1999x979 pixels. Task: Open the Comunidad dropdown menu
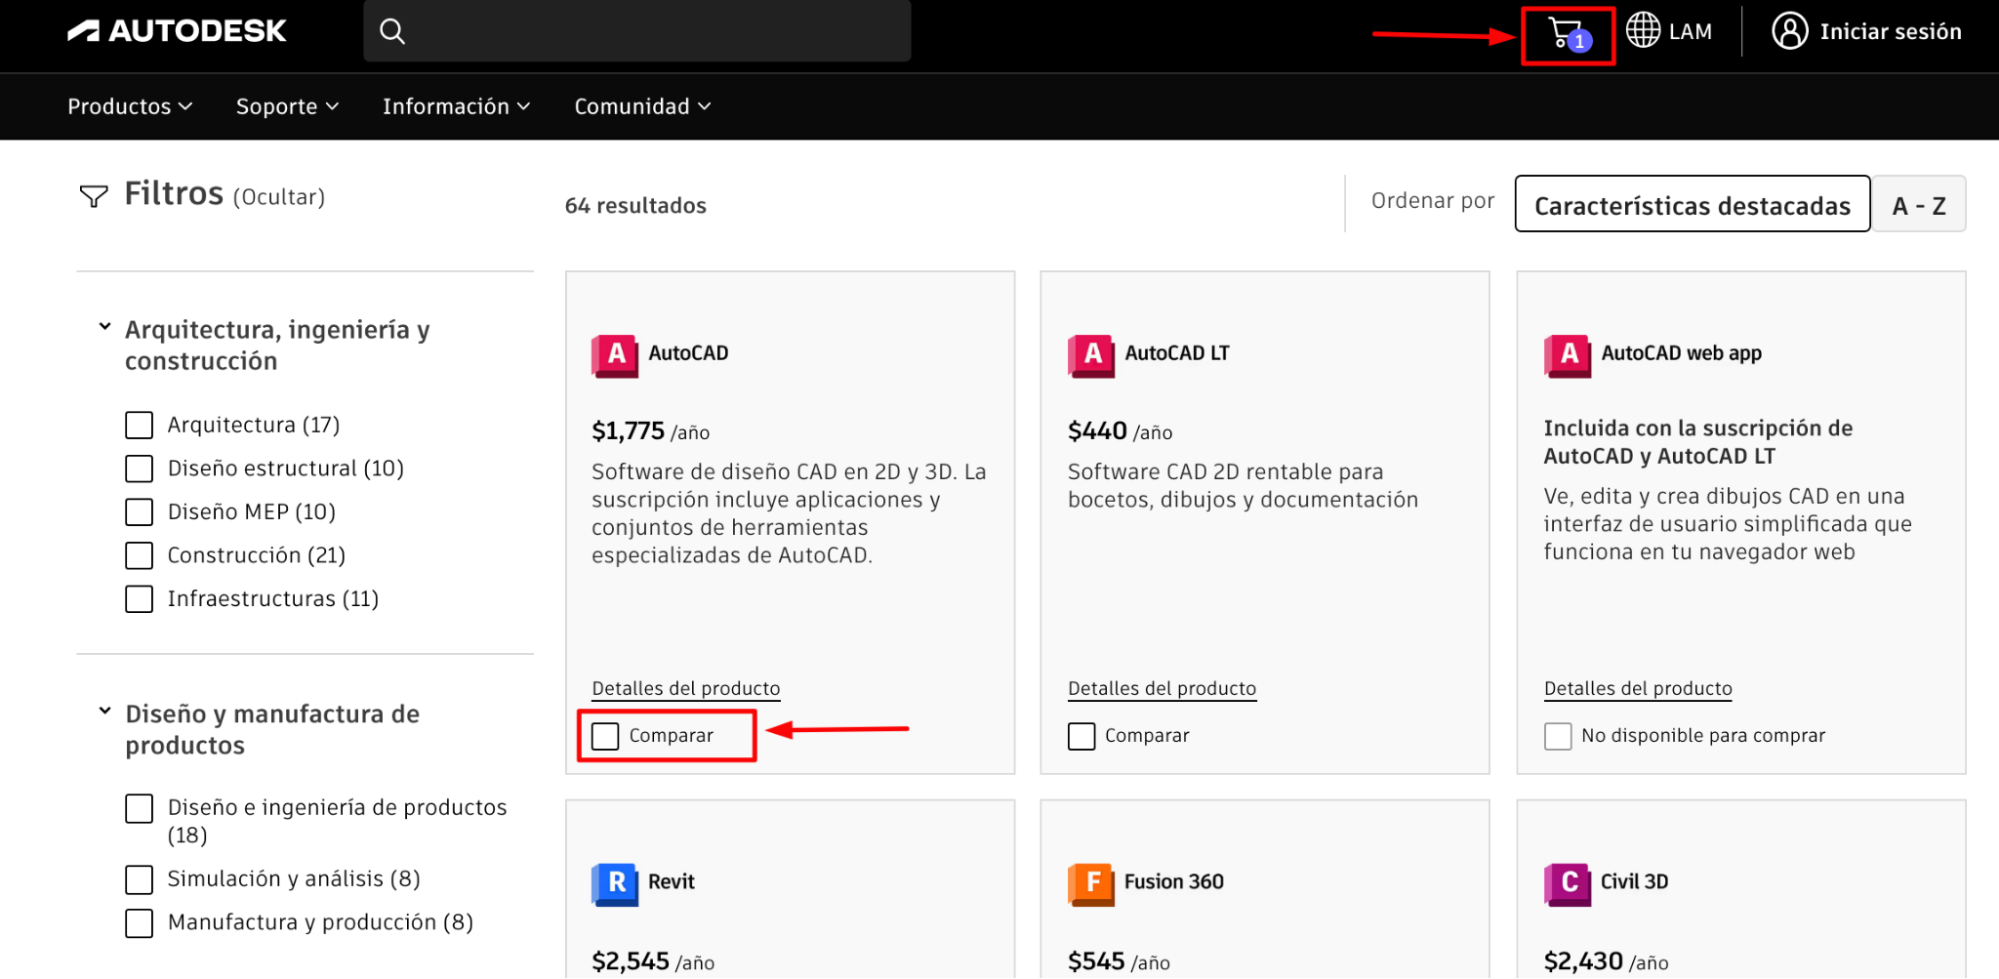(642, 106)
